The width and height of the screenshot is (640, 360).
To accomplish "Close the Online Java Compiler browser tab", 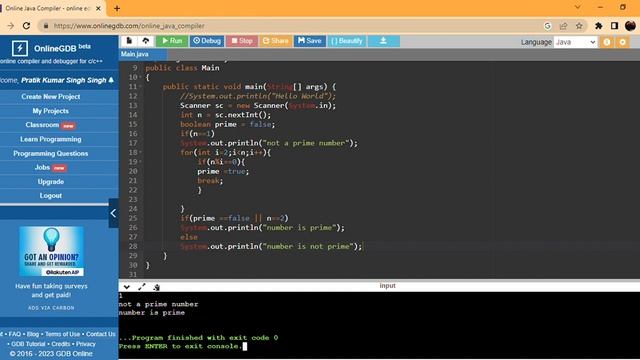I will point(98,8).
